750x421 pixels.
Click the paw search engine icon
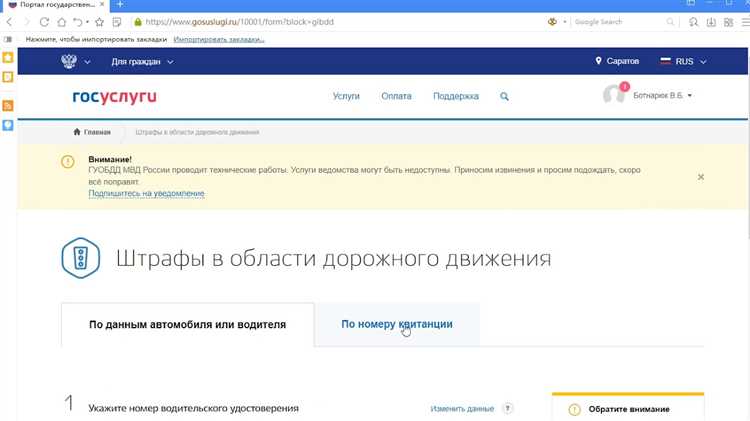click(552, 22)
